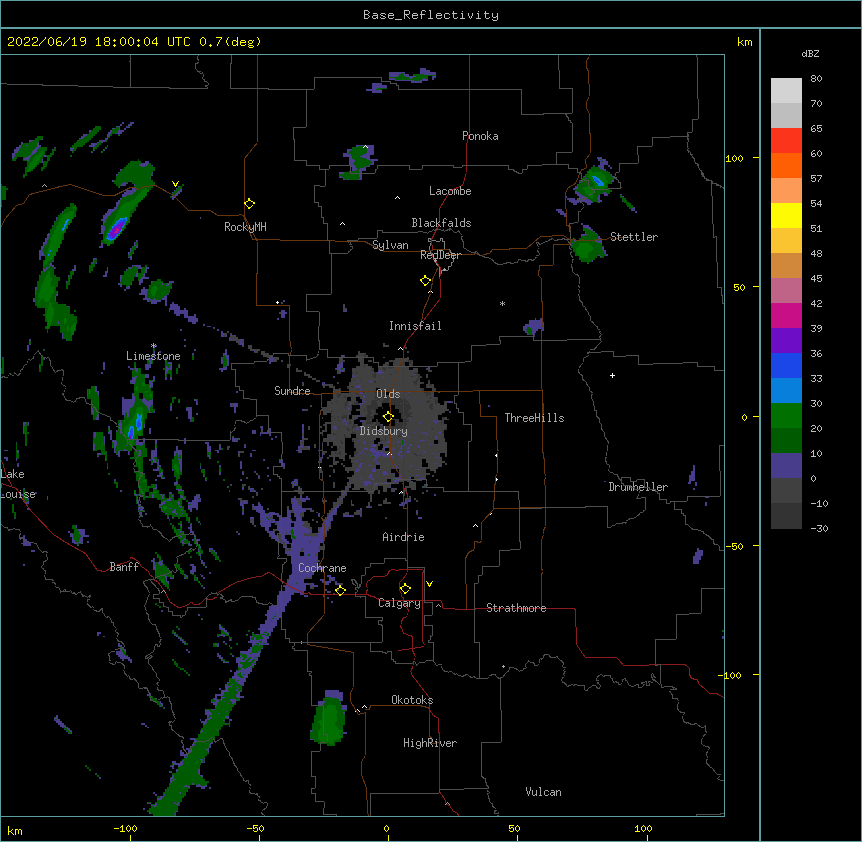Click the RockyMH label
The height and width of the screenshot is (842, 862).
point(245,227)
